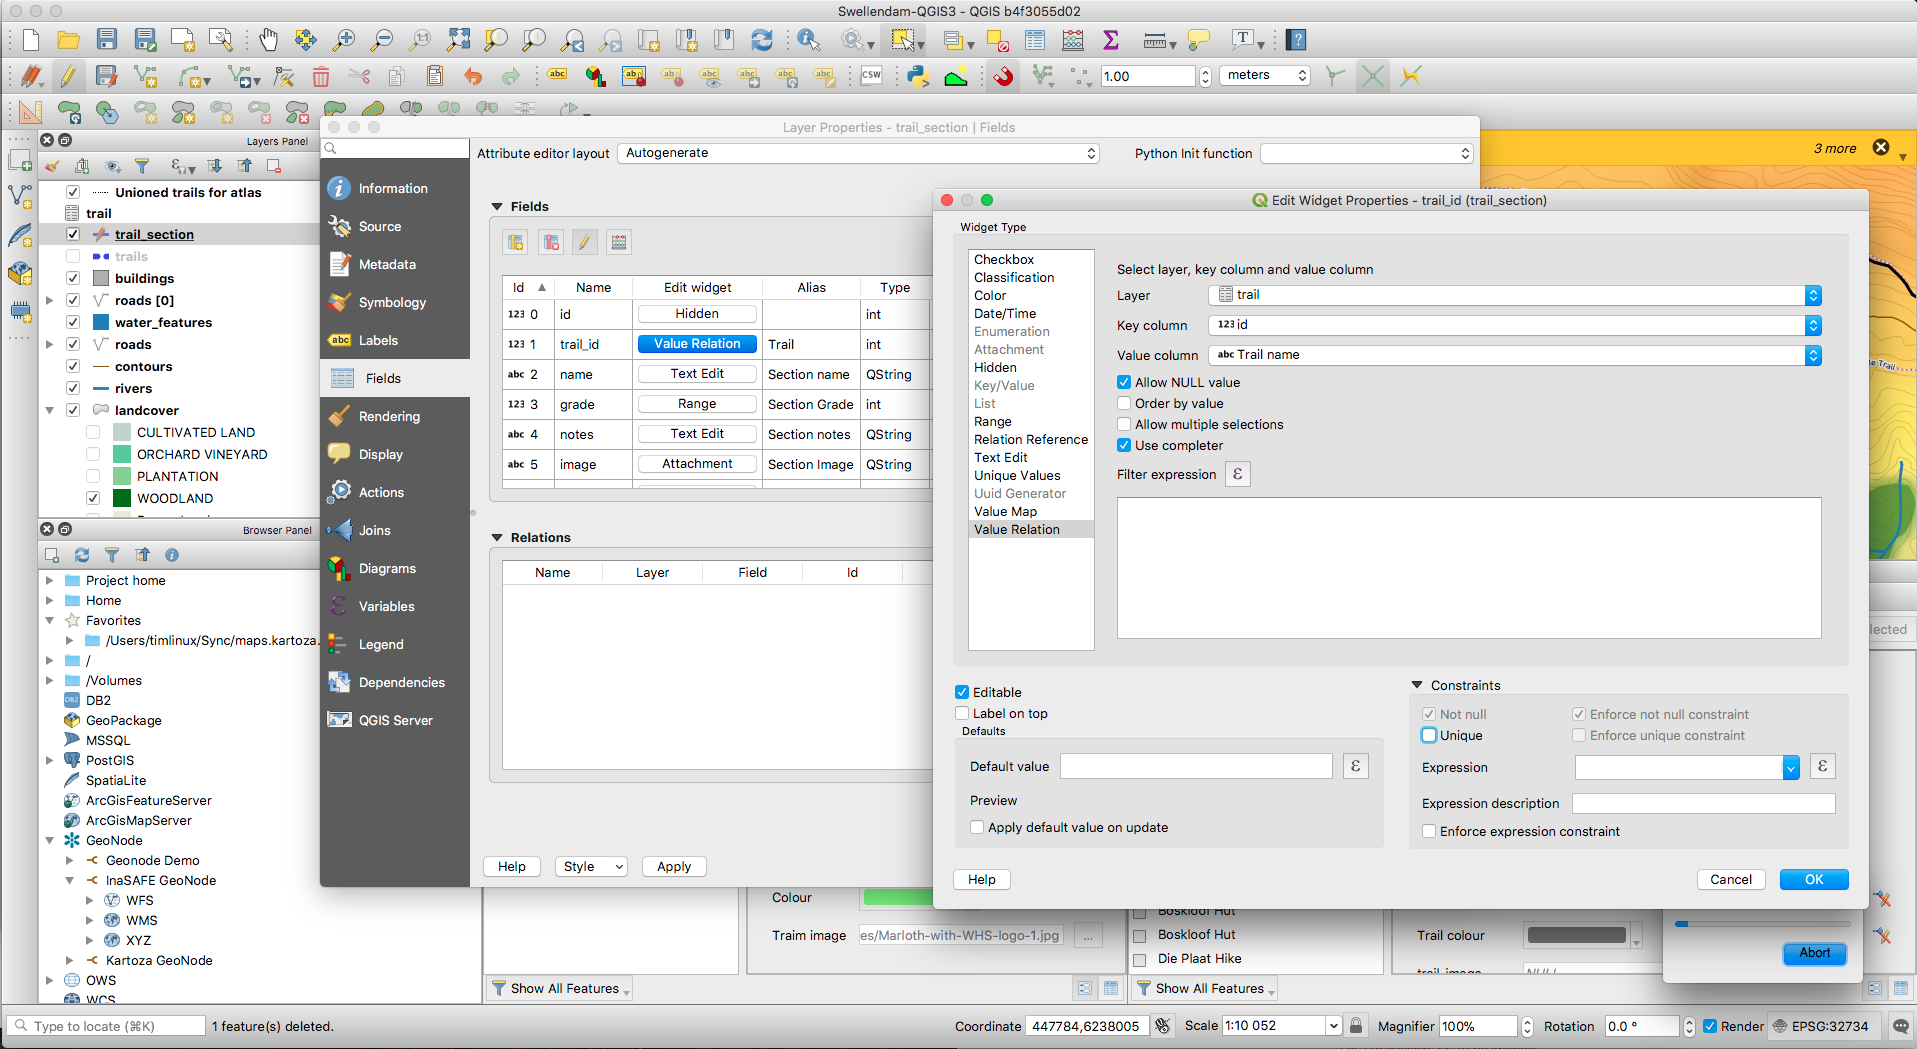Image resolution: width=1917 pixels, height=1049 pixels.
Task: Activate the Zoom In magnifier tool
Action: pos(344,40)
